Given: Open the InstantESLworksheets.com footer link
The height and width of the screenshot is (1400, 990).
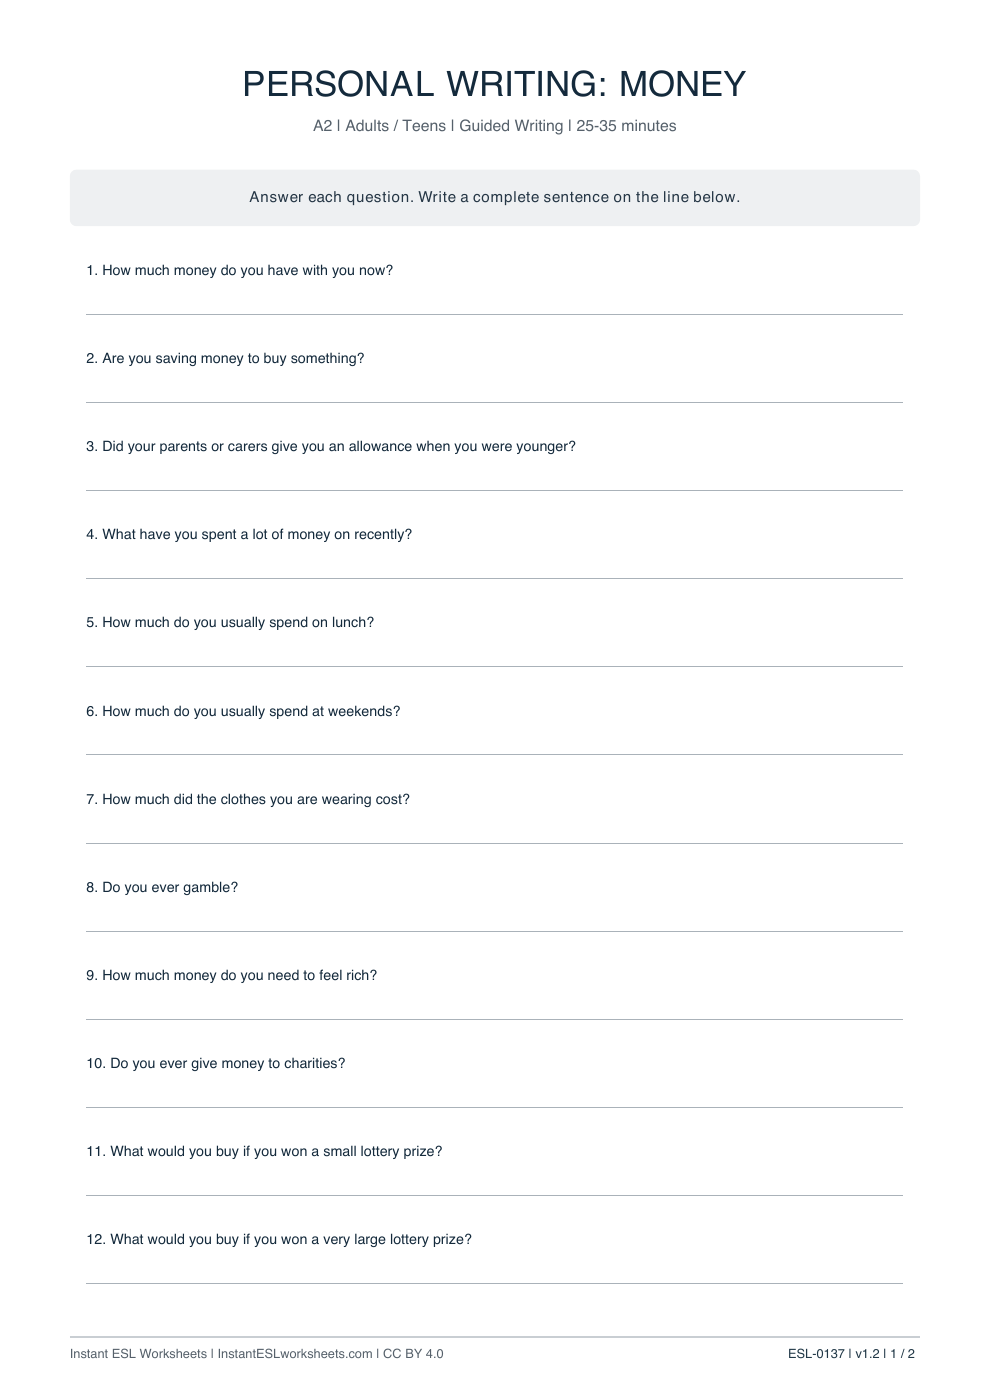Looking at the screenshot, I should pyautogui.click(x=295, y=1354).
